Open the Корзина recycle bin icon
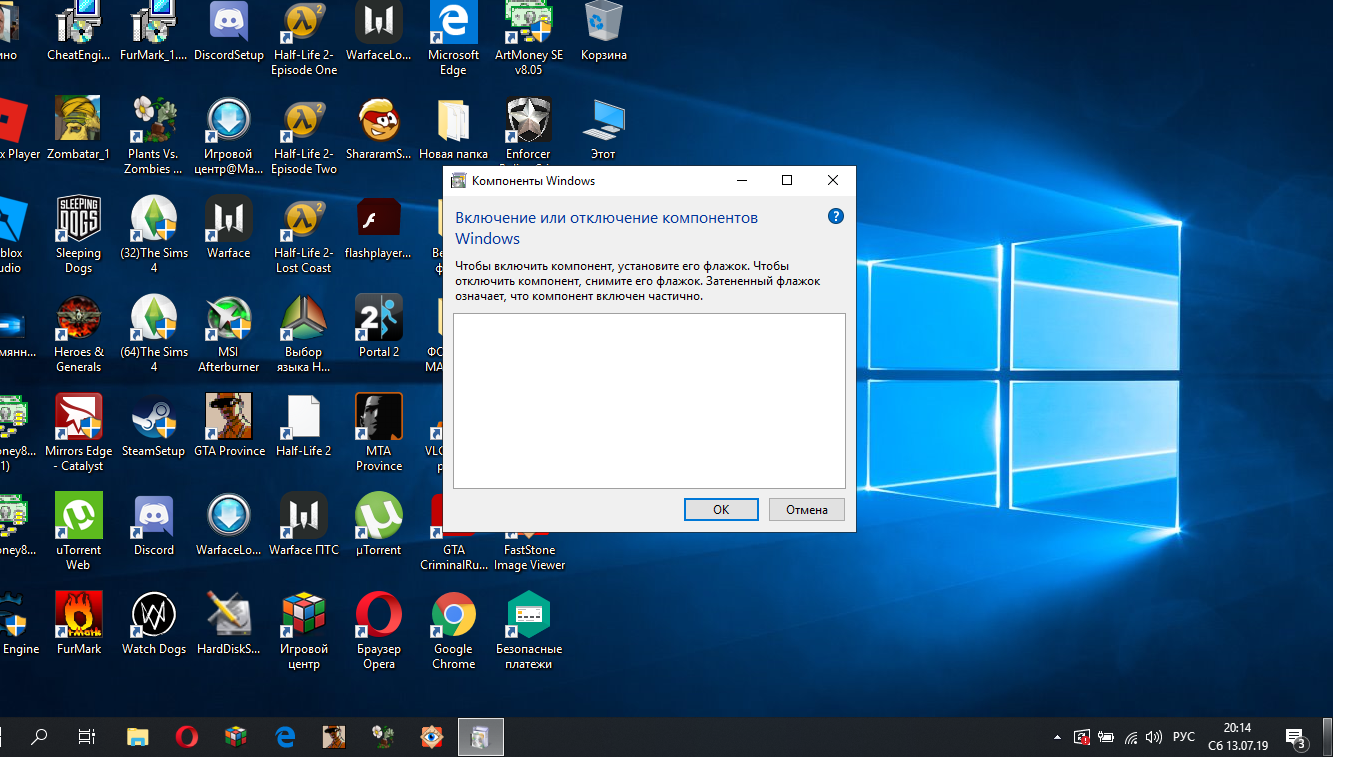 coord(604,32)
